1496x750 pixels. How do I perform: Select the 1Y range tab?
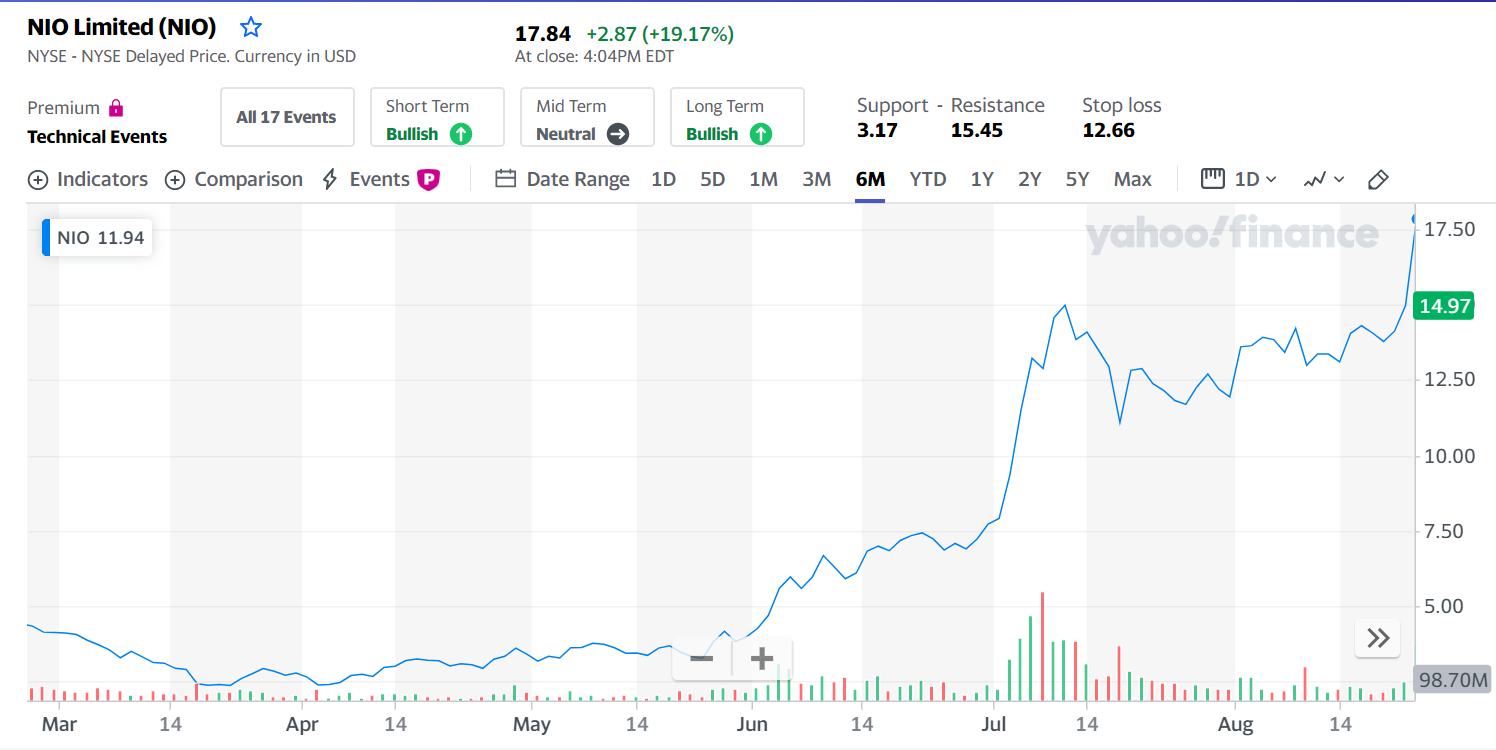[982, 180]
